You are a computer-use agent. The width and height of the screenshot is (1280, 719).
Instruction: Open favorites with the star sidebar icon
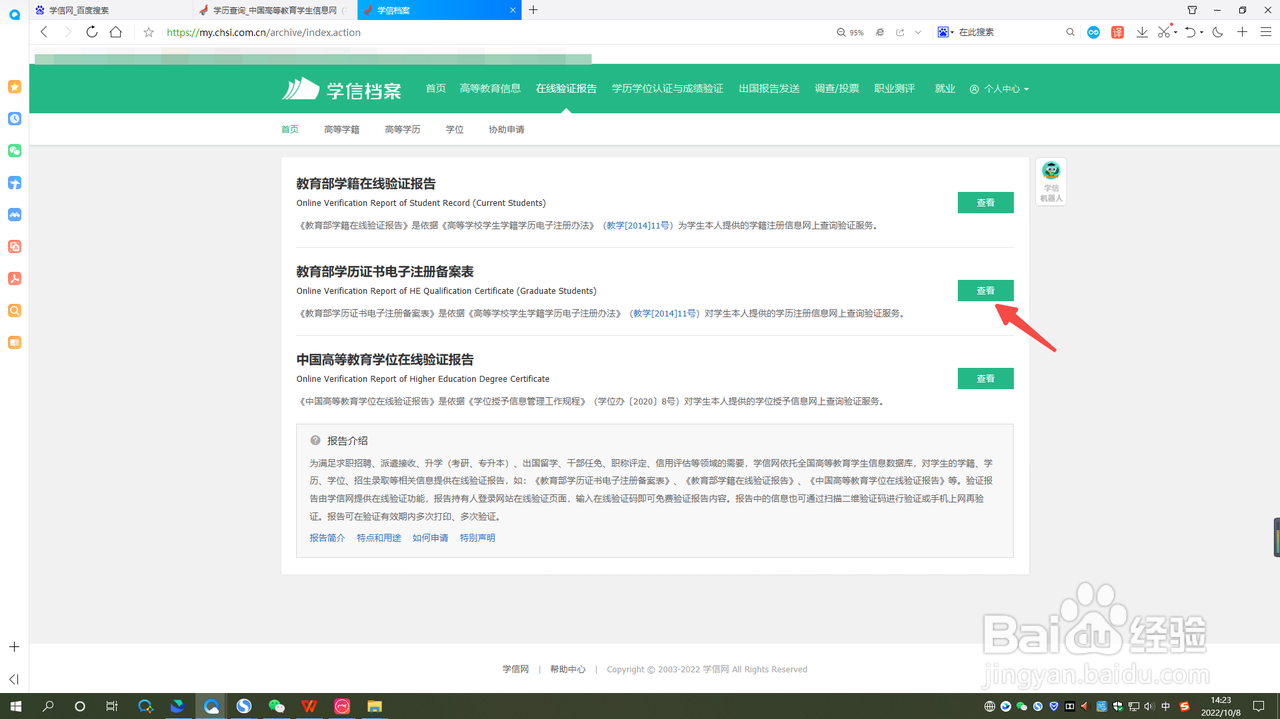14,87
